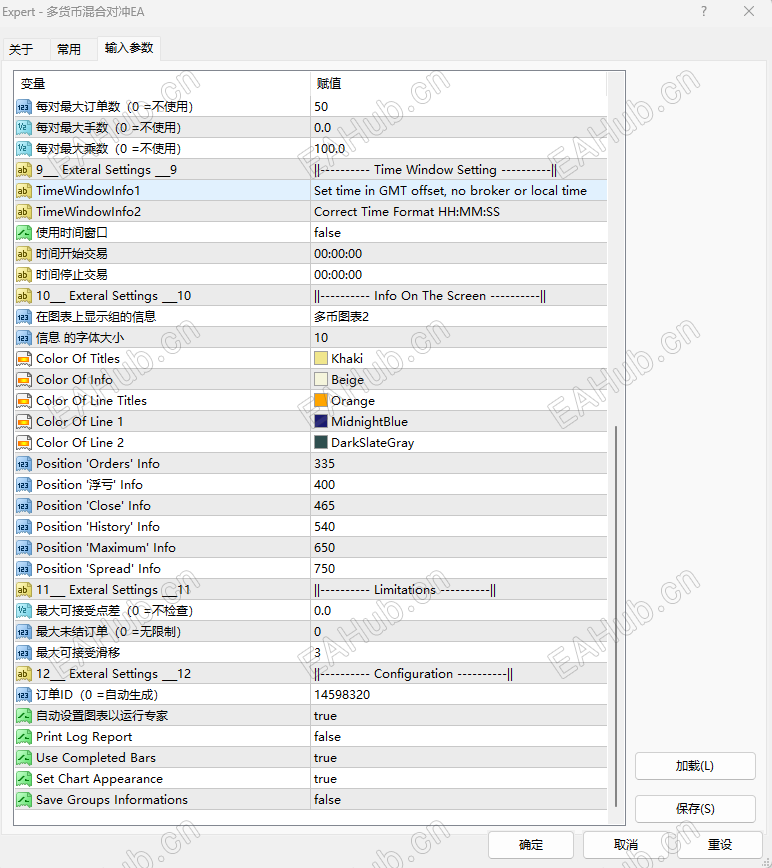Click the double-type icon beside 每对最大乘数
Image resolution: width=772 pixels, height=868 pixels.
click(x=23, y=149)
